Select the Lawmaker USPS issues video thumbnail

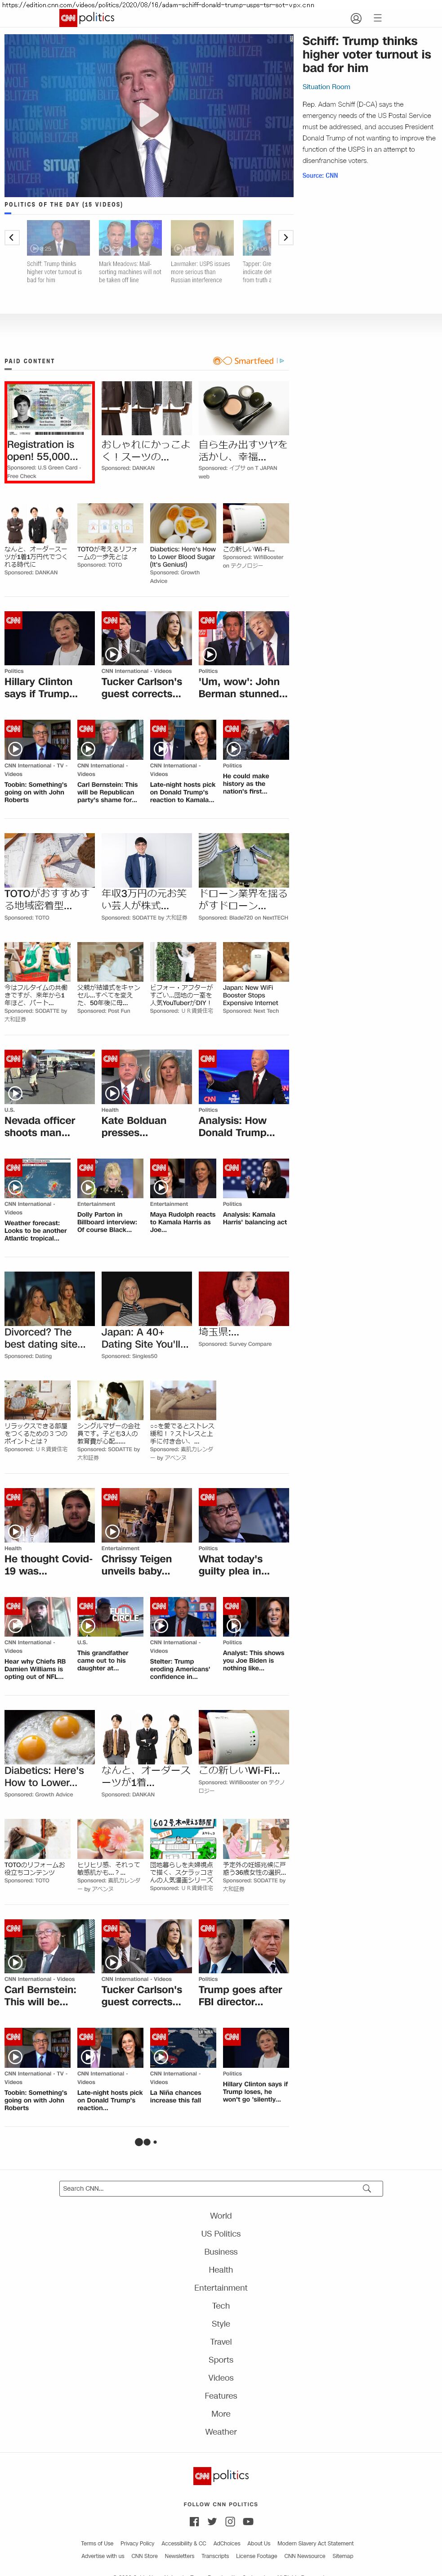click(x=202, y=238)
